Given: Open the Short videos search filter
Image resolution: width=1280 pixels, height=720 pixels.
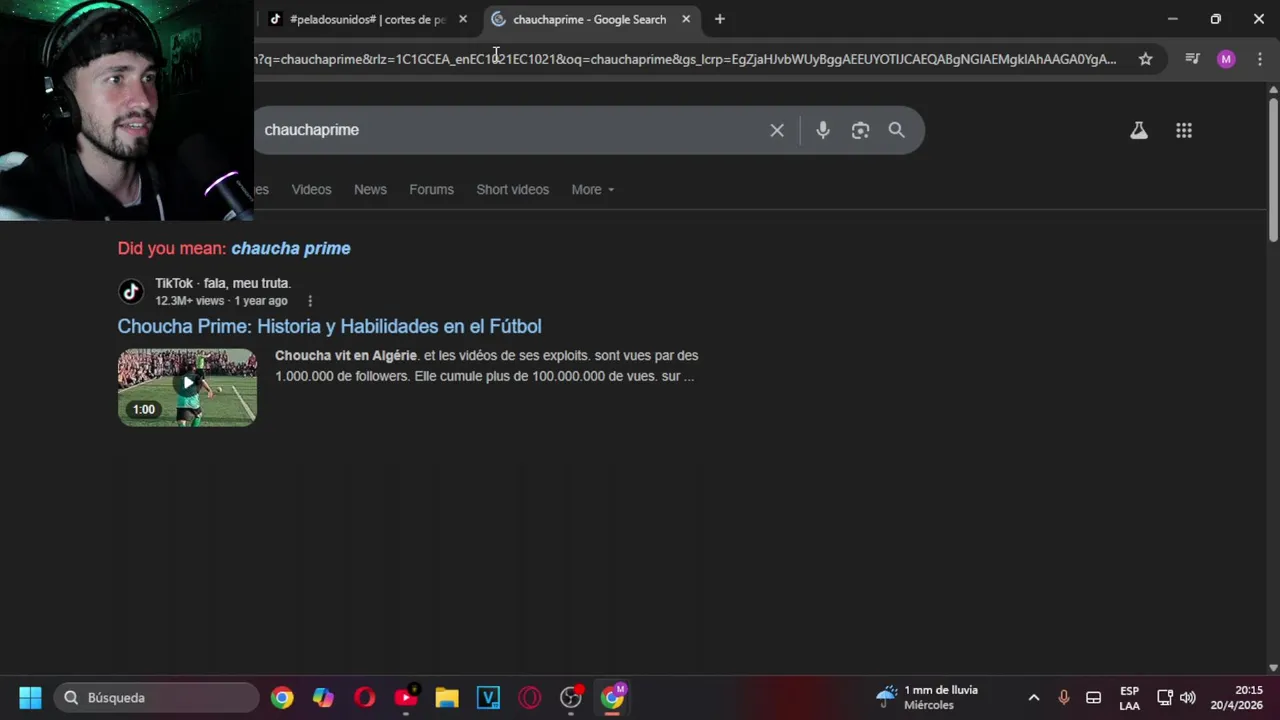Looking at the screenshot, I should point(512,189).
